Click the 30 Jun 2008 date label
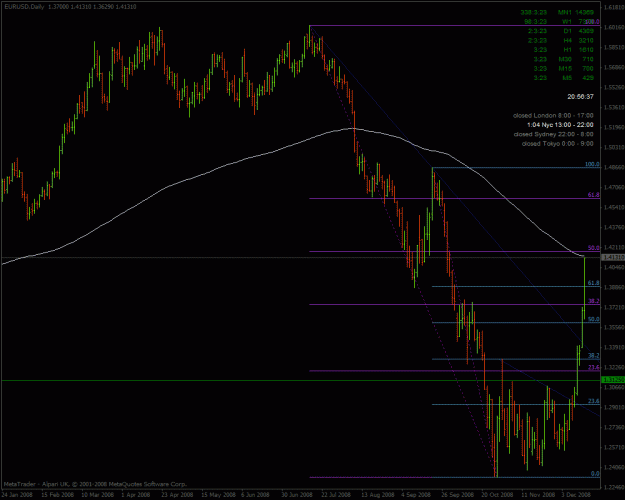The width and height of the screenshot is (625, 500). (x=297, y=495)
